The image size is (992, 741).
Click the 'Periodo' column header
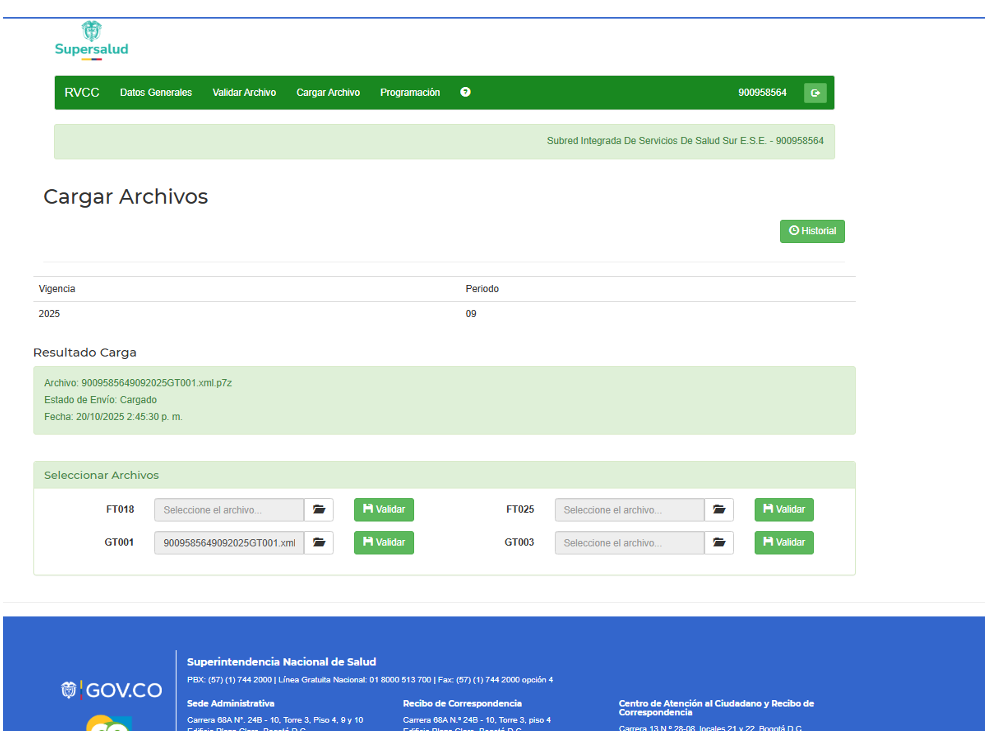click(x=482, y=289)
